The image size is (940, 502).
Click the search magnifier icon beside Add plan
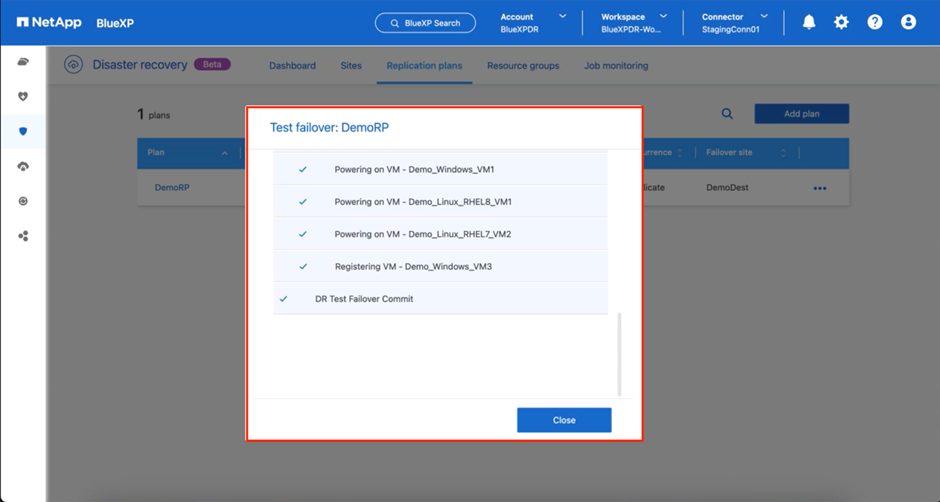tap(727, 114)
